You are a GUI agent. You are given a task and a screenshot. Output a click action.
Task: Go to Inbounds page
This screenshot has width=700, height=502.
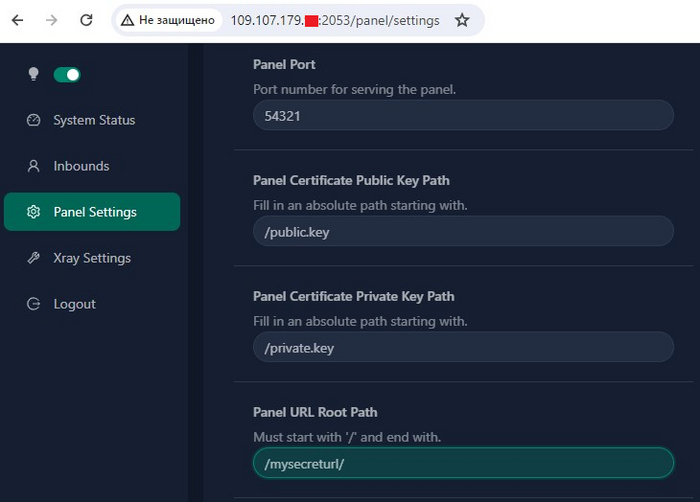(81, 166)
